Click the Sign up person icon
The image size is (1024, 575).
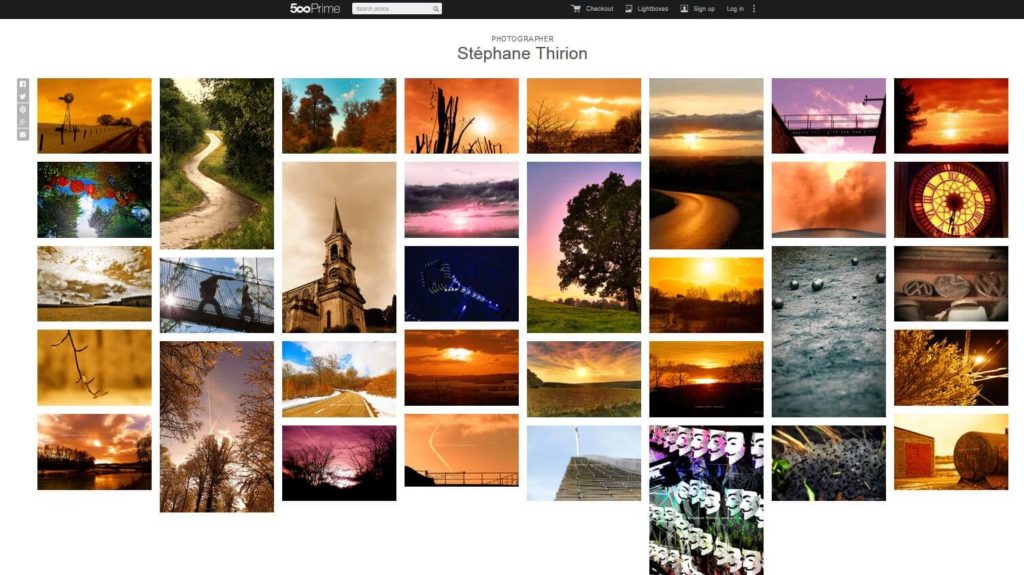coord(684,8)
